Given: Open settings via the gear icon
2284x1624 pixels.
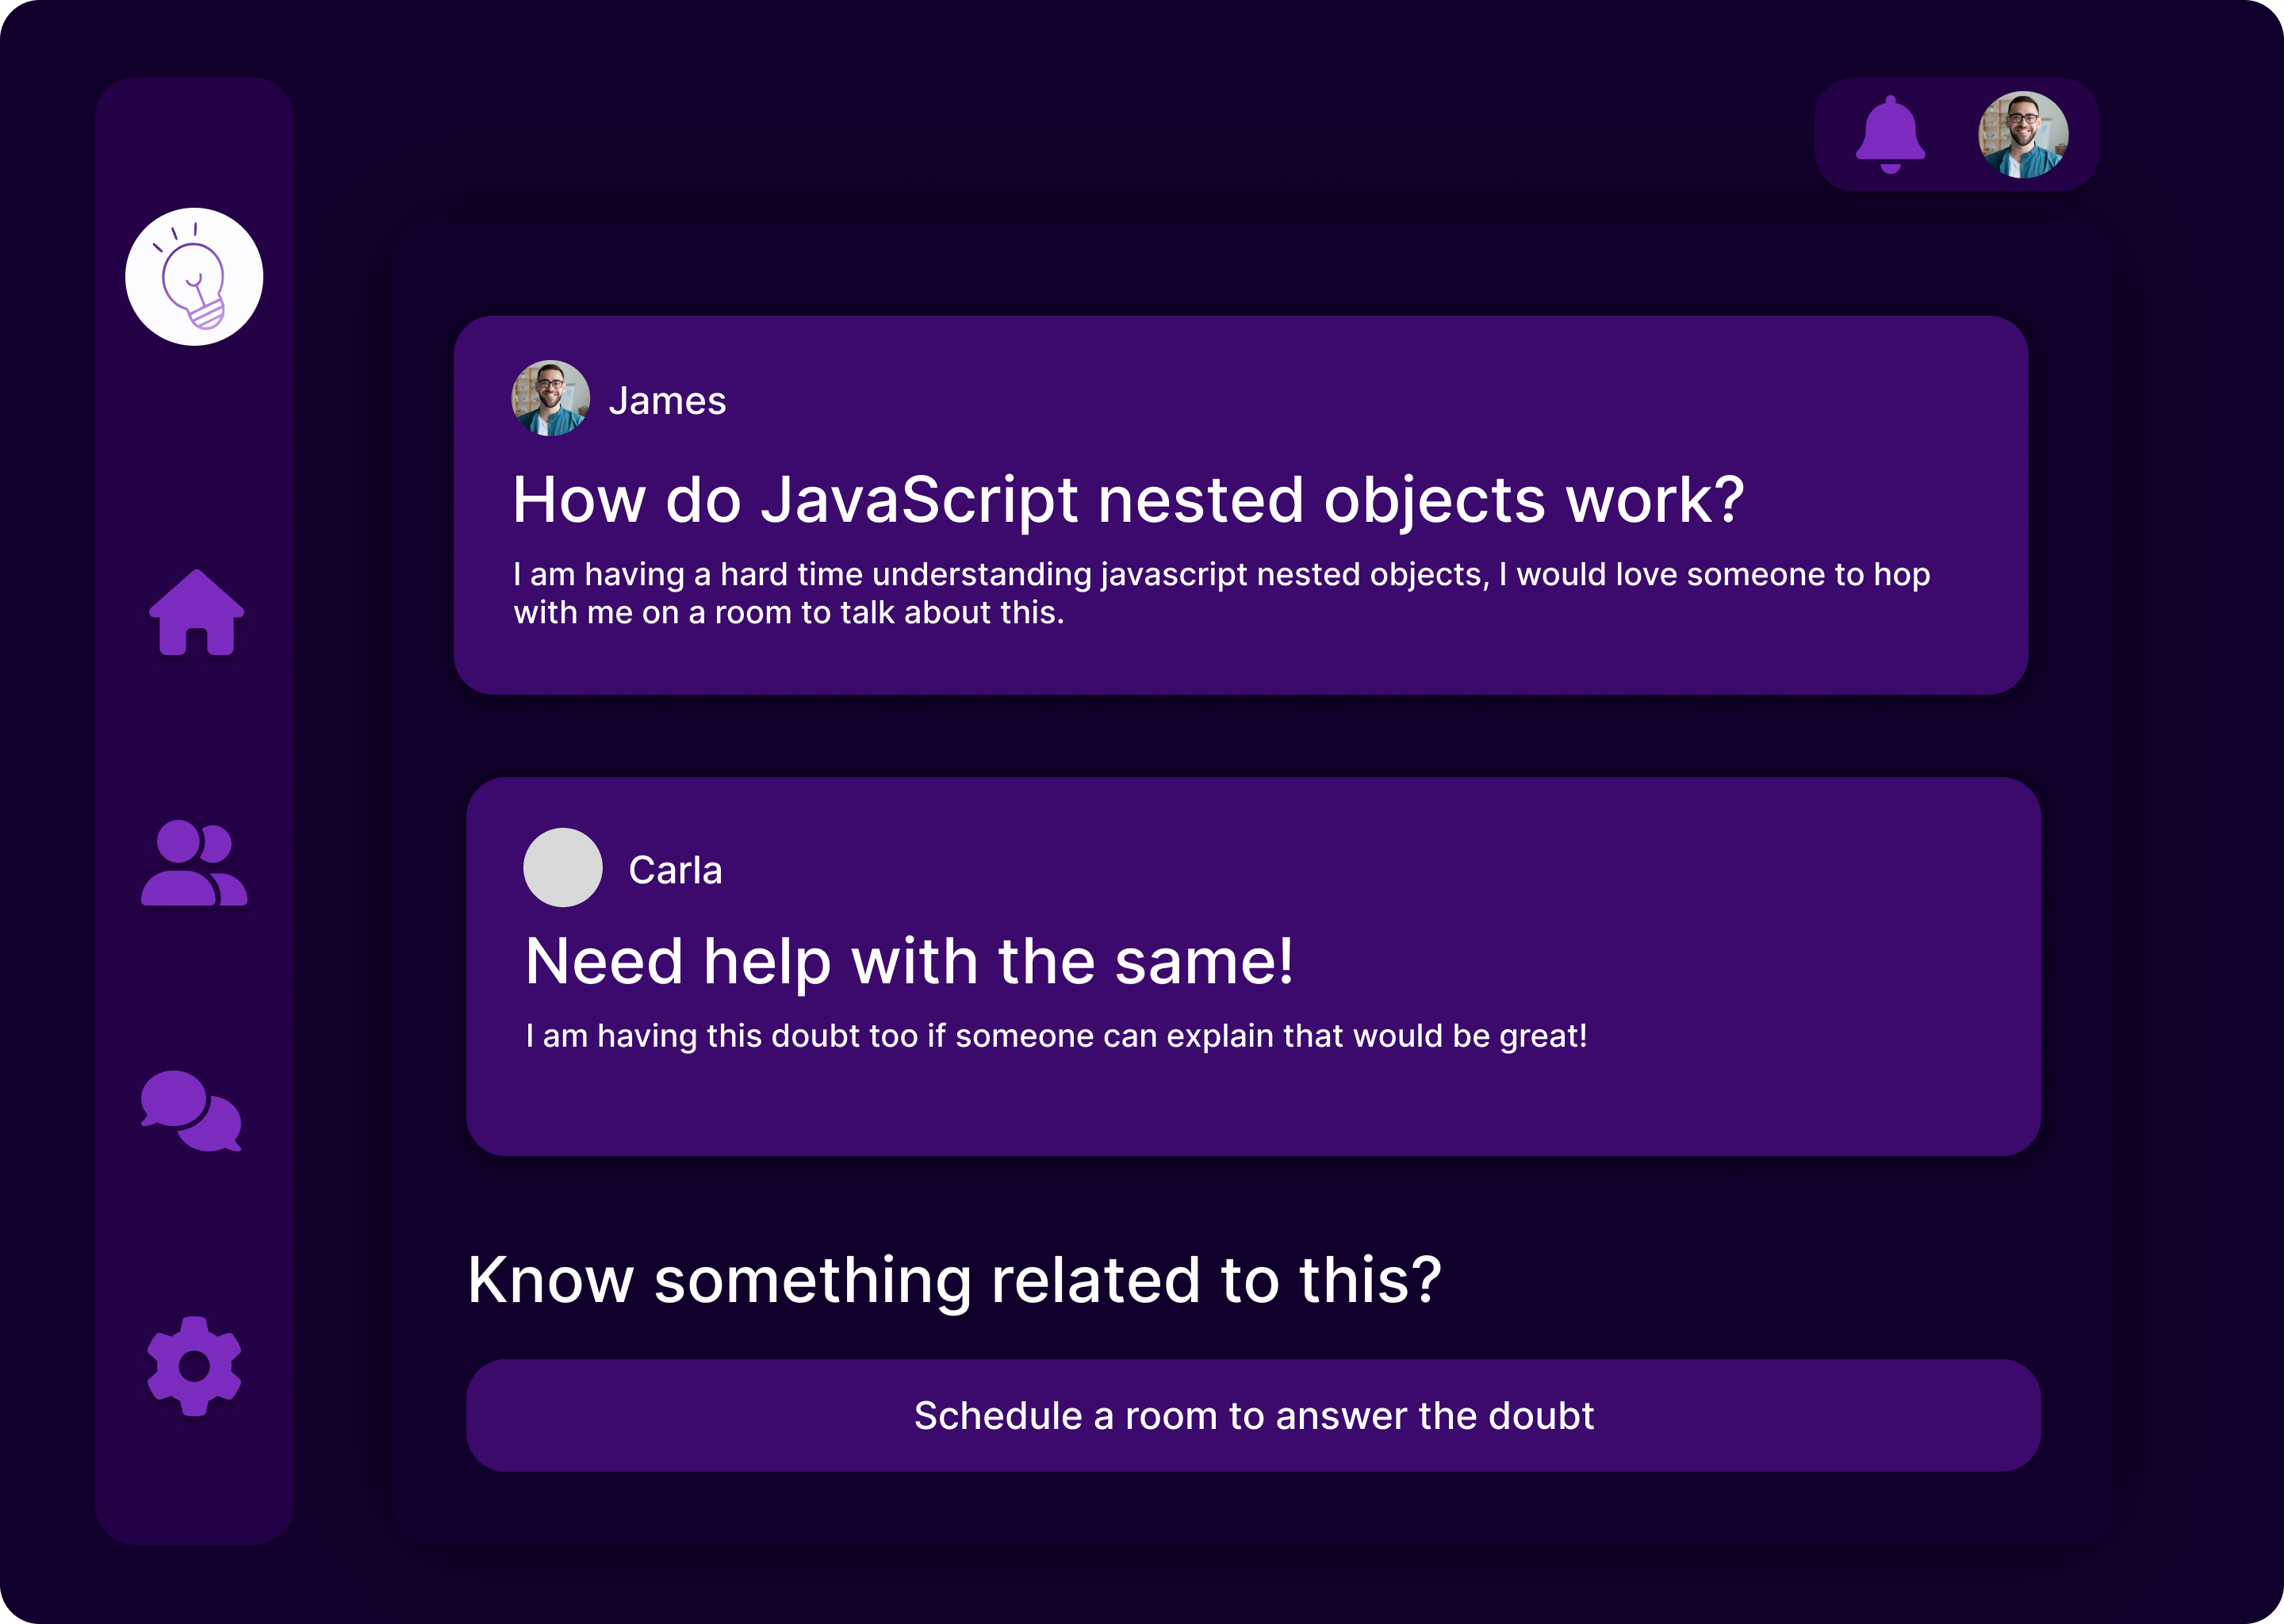Looking at the screenshot, I should point(194,1365).
